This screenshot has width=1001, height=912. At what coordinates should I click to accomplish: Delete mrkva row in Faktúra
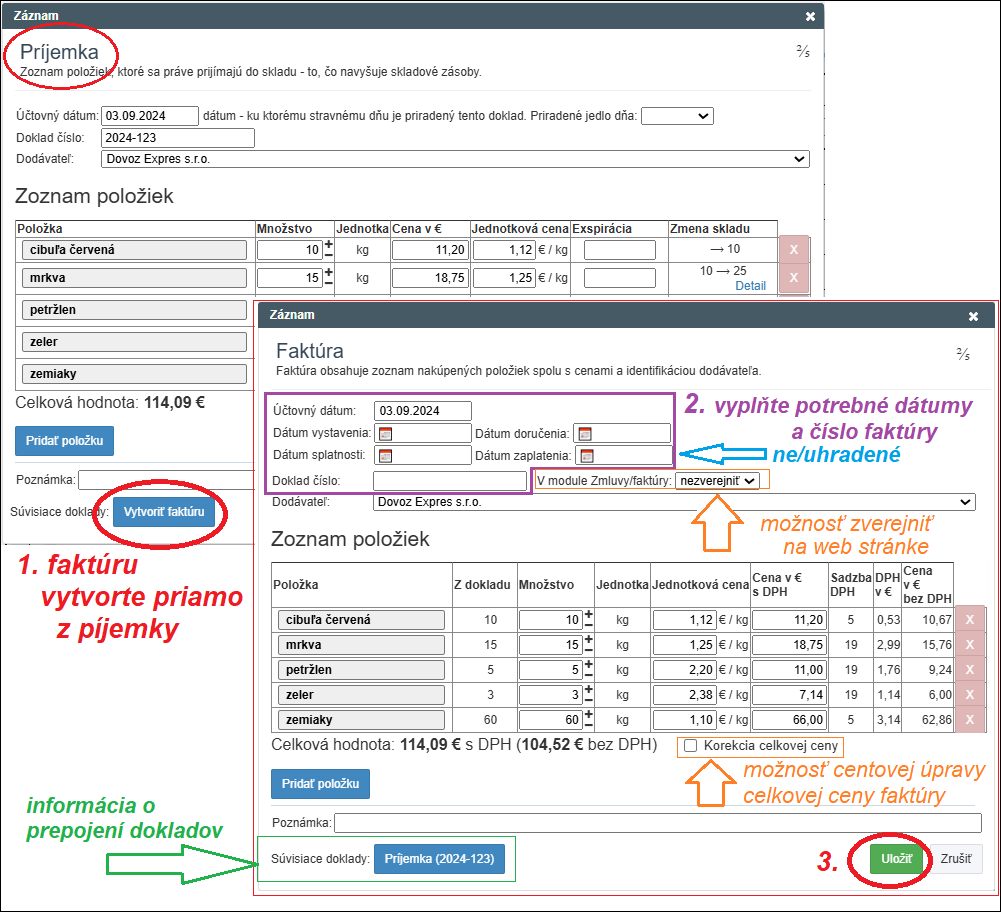click(x=970, y=645)
